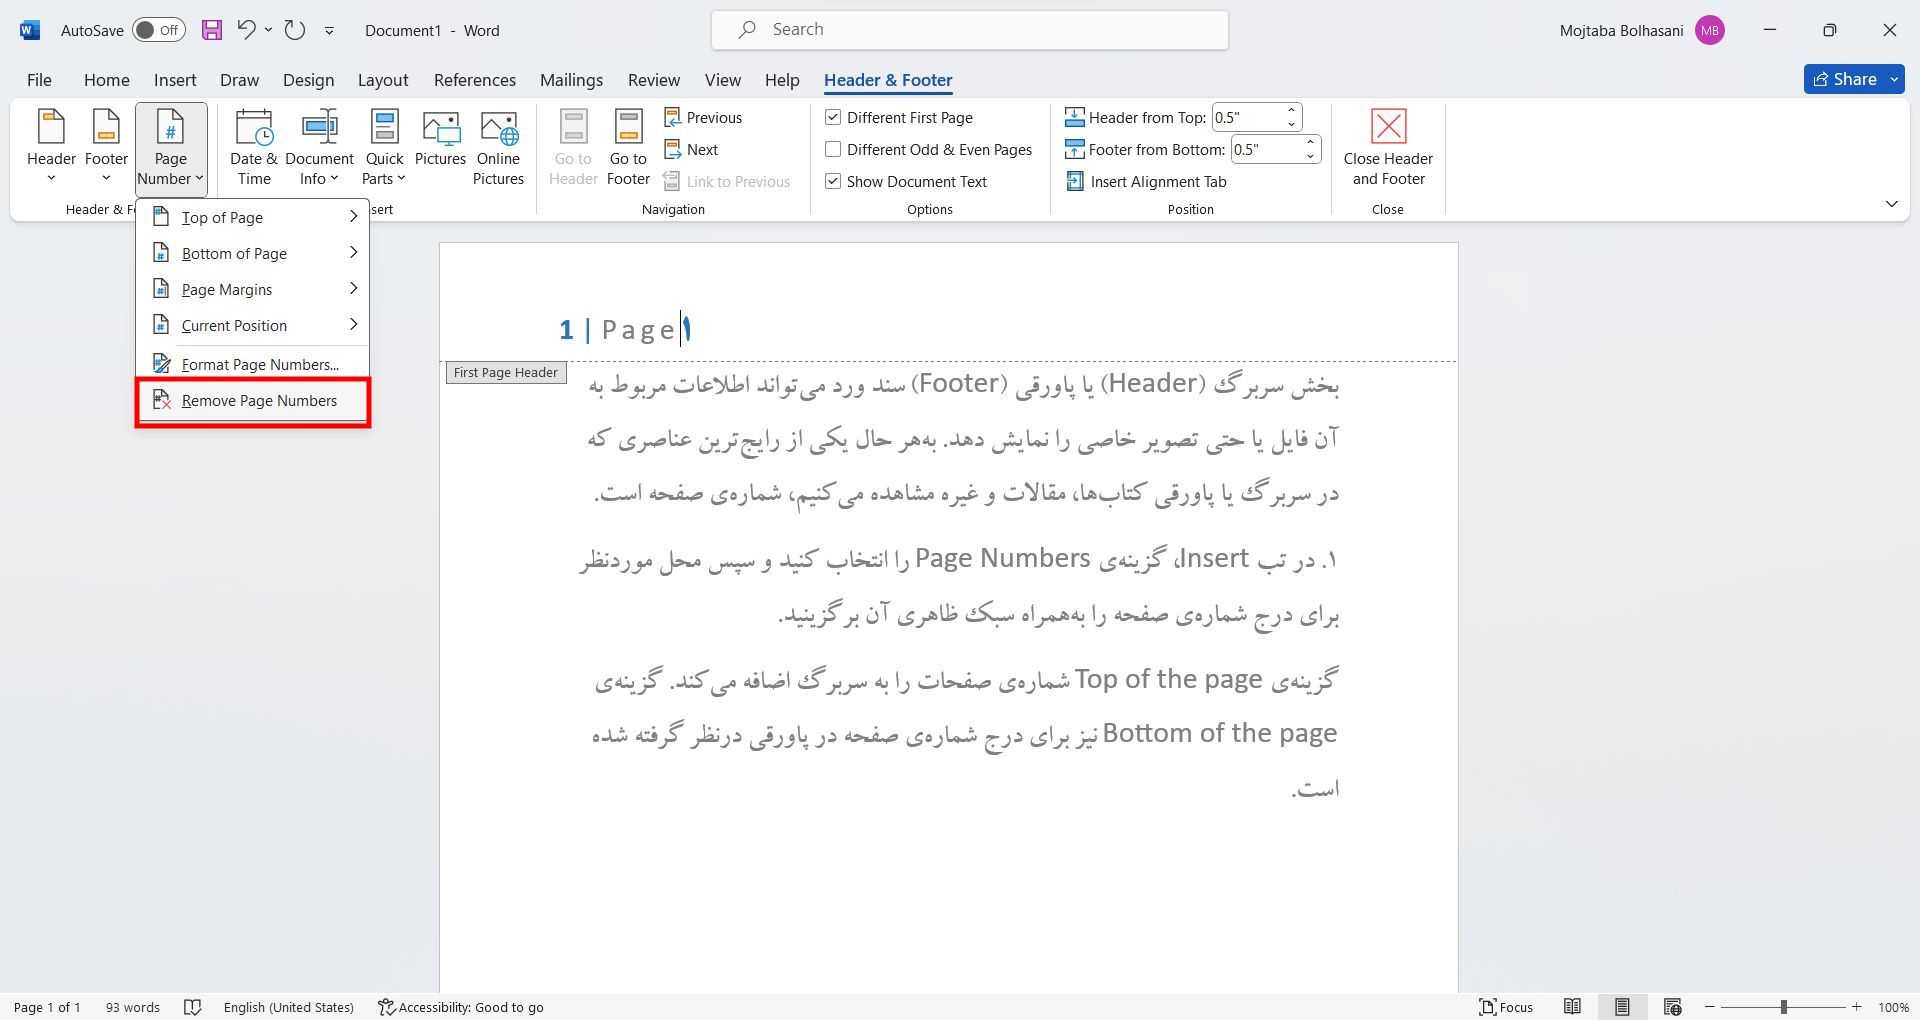Open the Review tab
Image resolution: width=1920 pixels, height=1020 pixels.
[654, 80]
